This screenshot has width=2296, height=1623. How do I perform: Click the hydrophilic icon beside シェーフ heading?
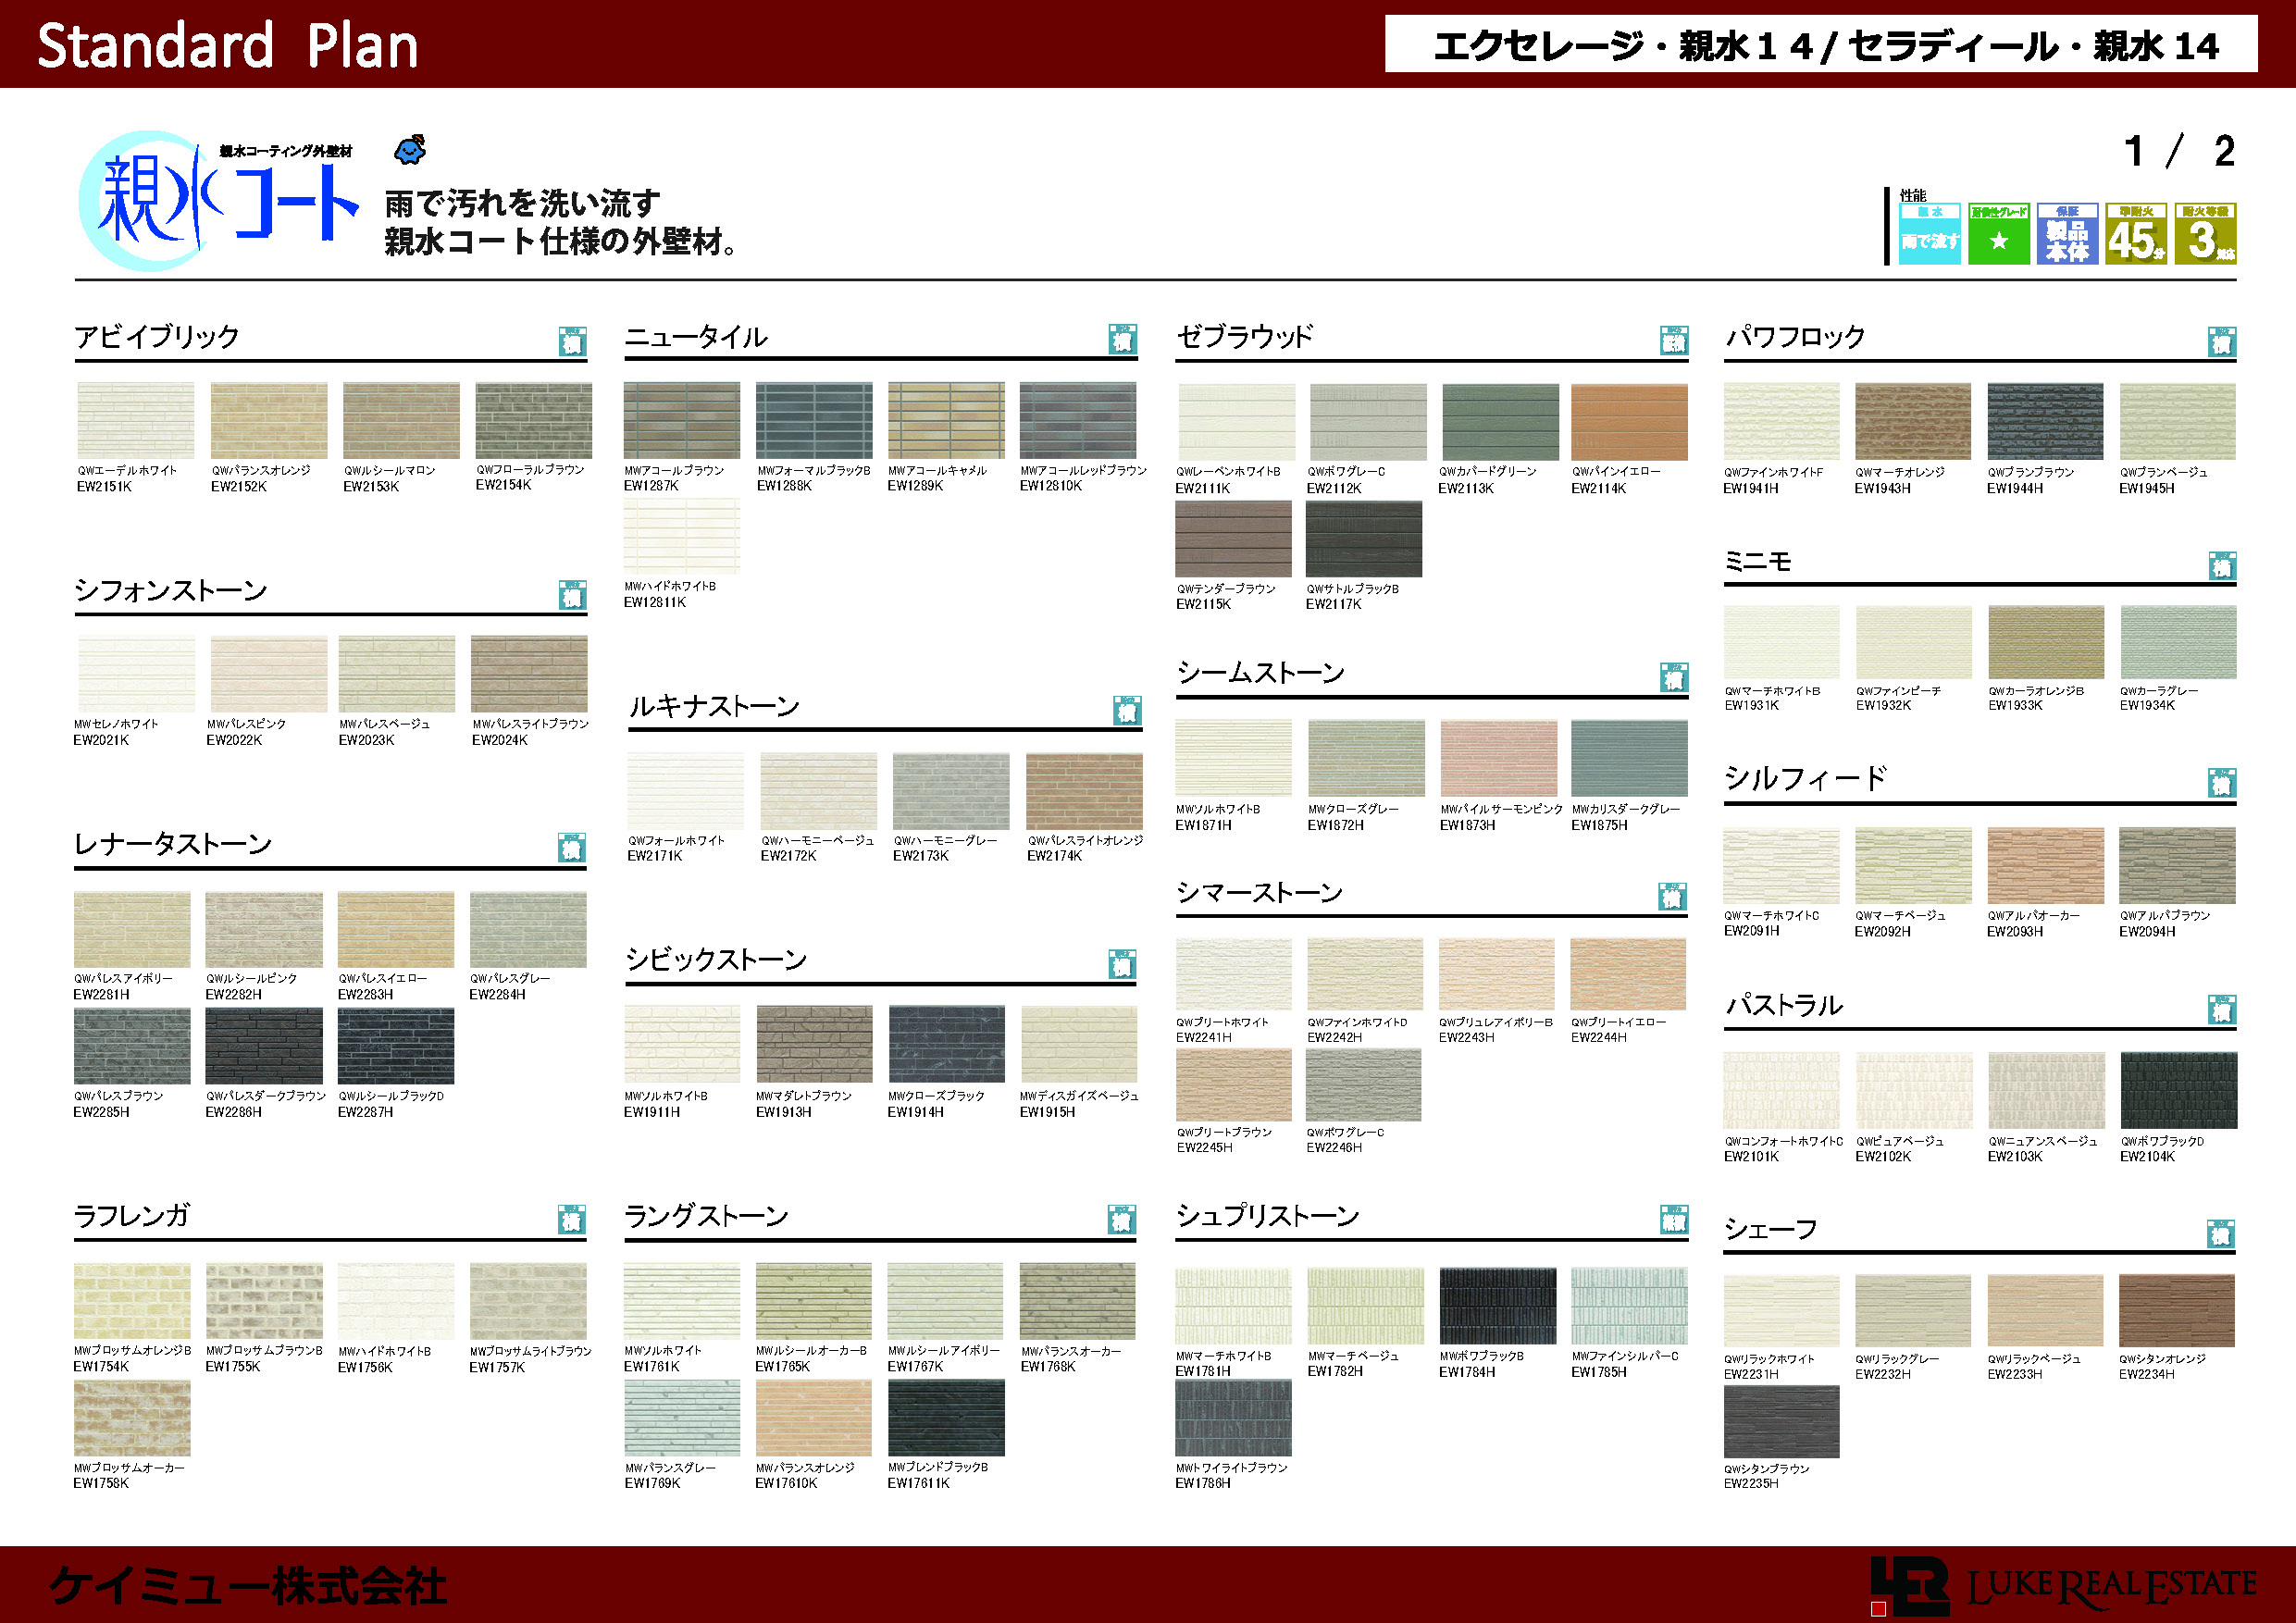point(2221,1233)
